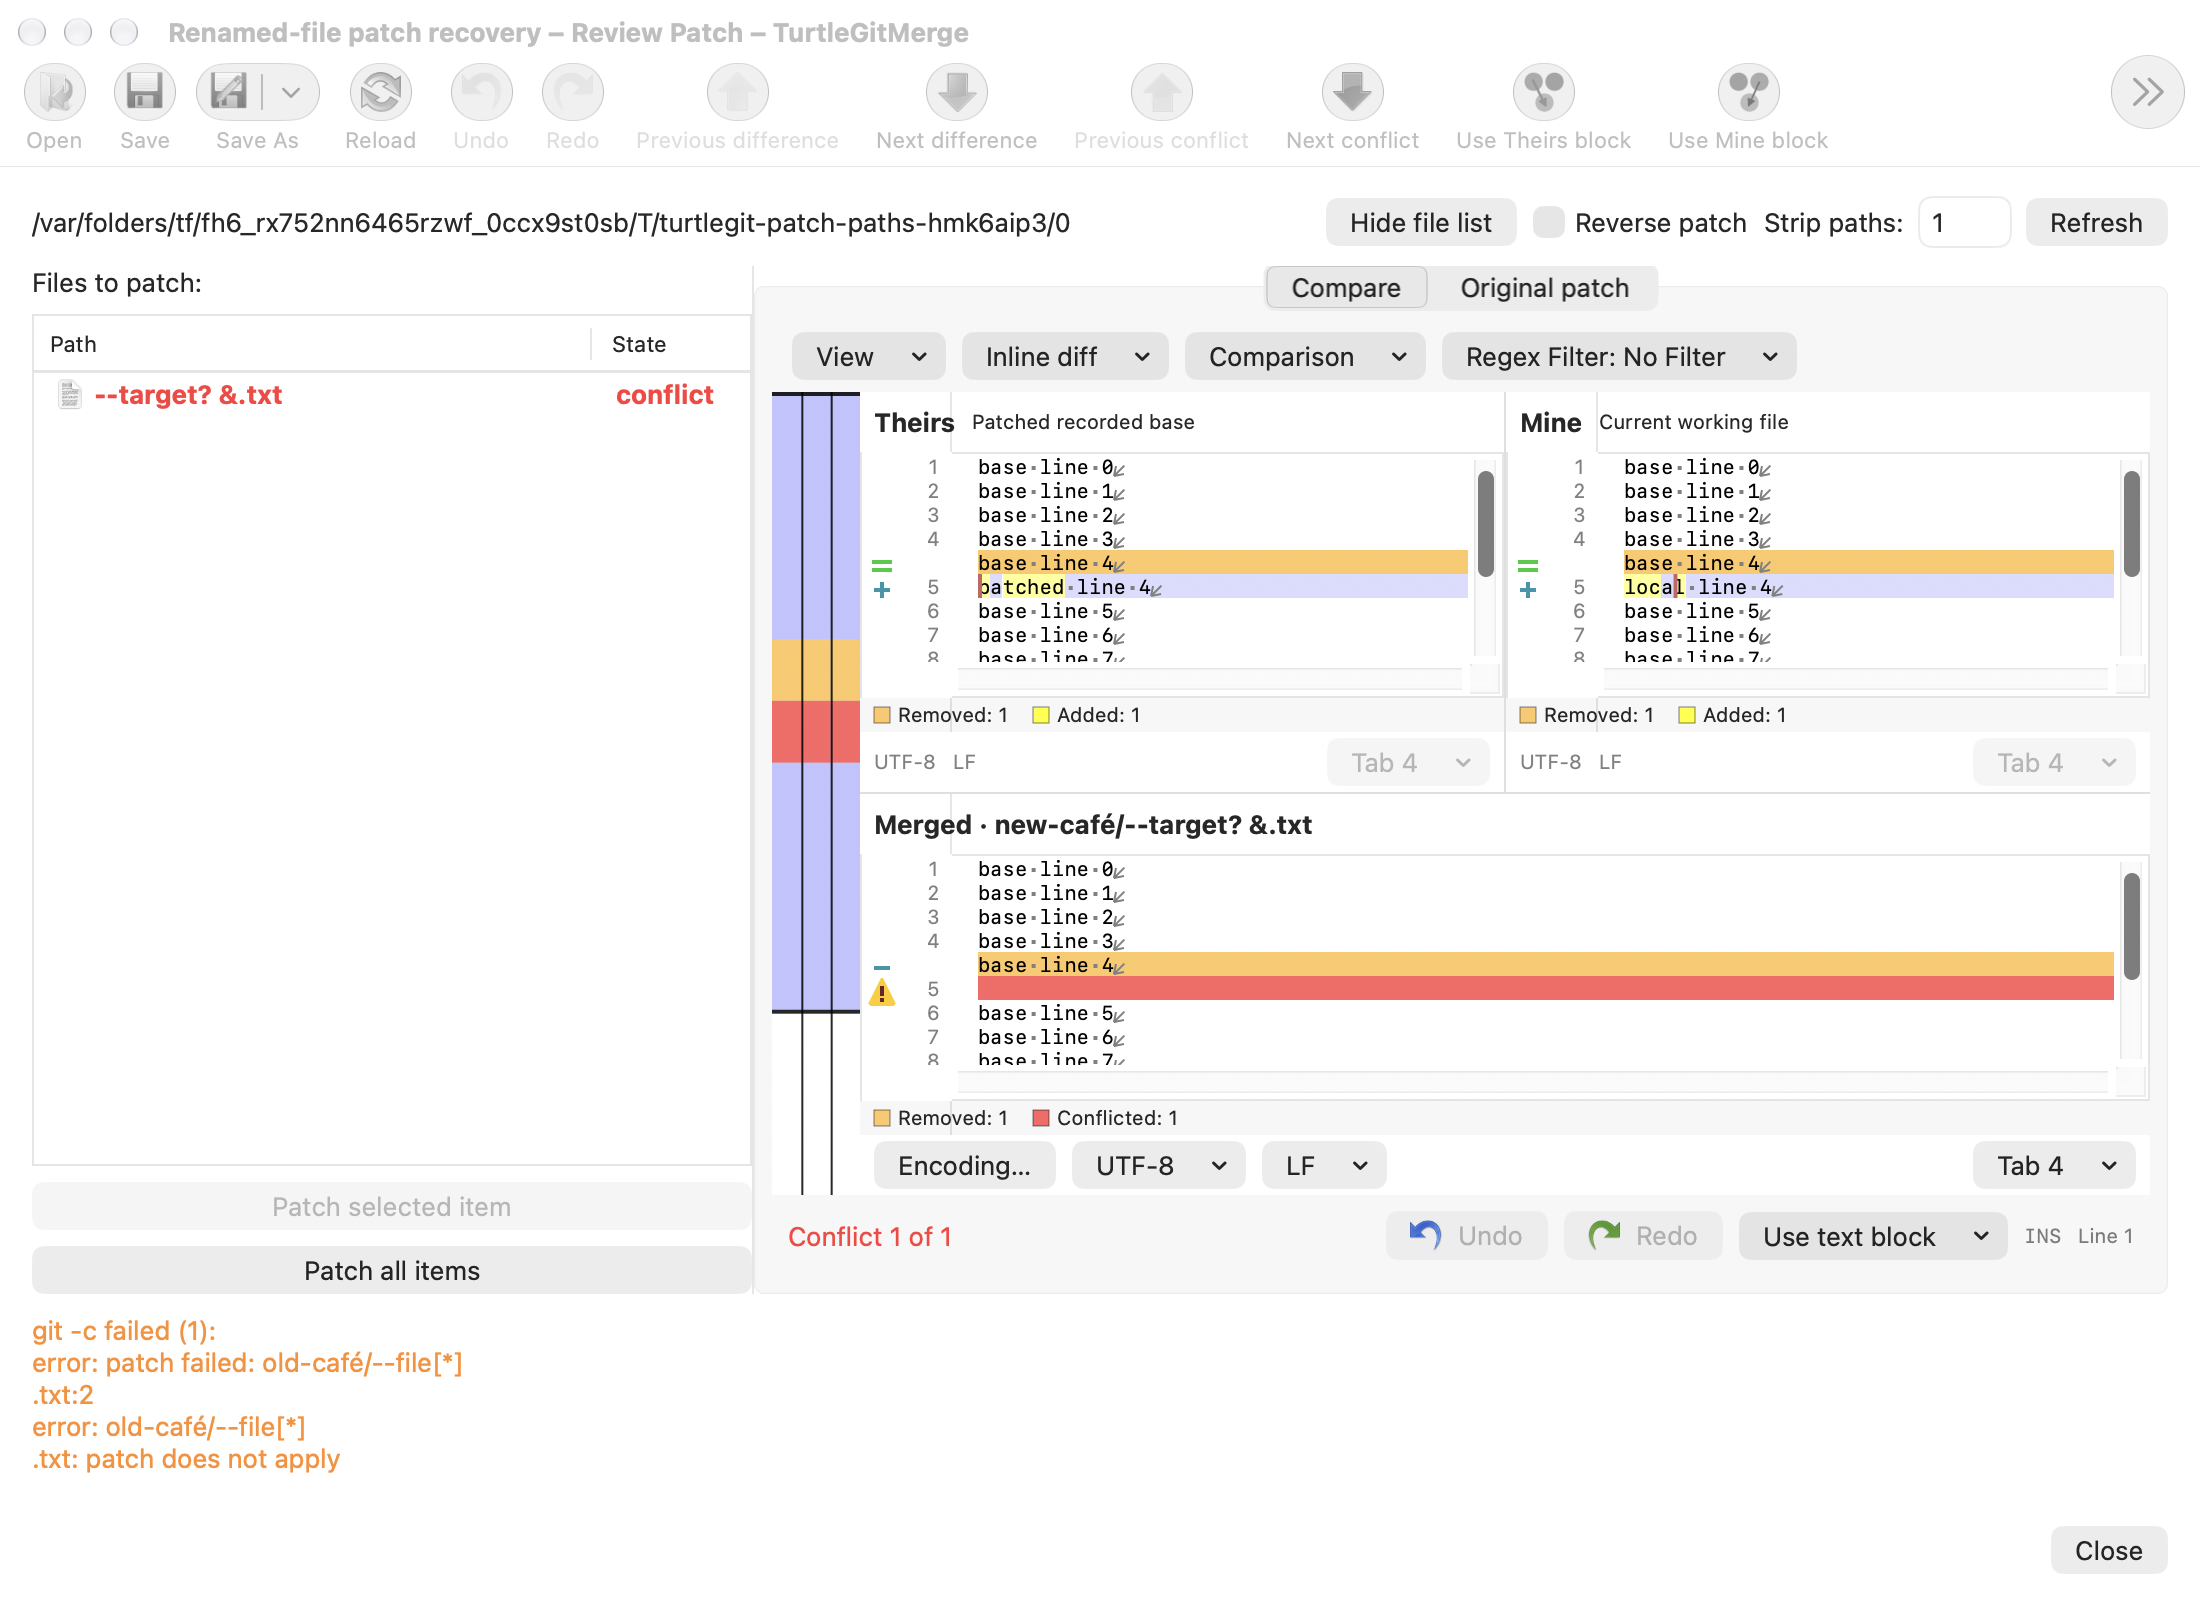The height and width of the screenshot is (1606, 2200).
Task: Click the Hide file list button
Action: coord(1421,222)
